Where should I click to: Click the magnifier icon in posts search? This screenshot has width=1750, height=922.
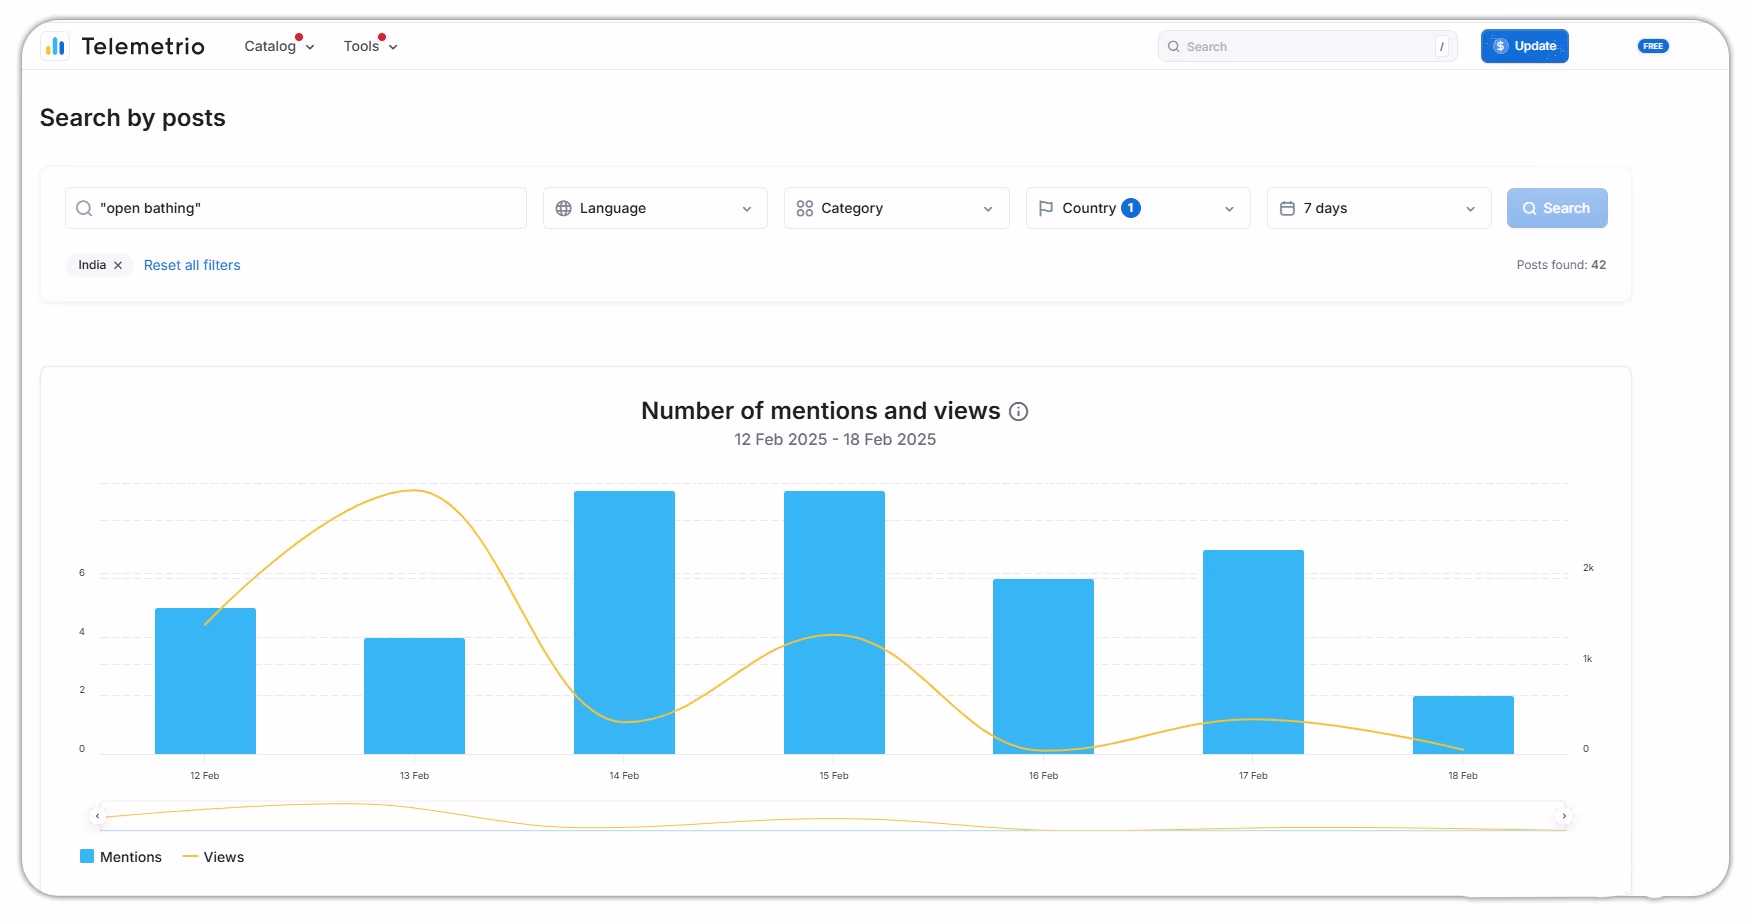(x=84, y=208)
